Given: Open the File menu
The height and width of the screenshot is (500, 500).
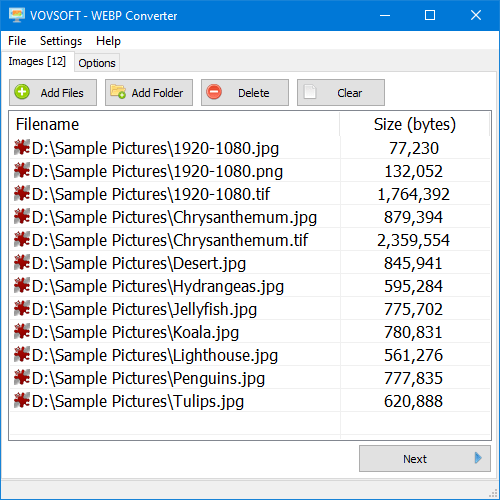Looking at the screenshot, I should 17,41.
